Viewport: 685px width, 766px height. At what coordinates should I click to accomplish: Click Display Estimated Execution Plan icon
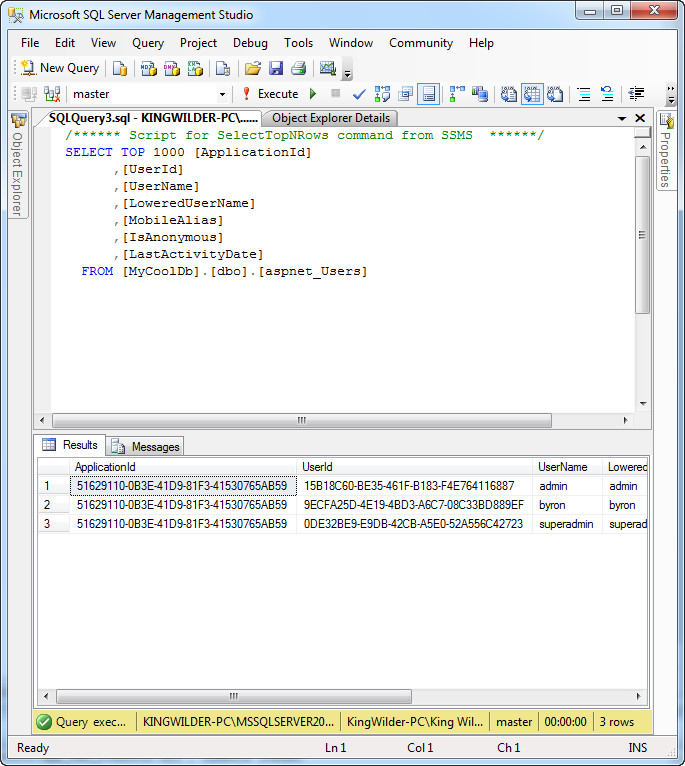coord(382,94)
